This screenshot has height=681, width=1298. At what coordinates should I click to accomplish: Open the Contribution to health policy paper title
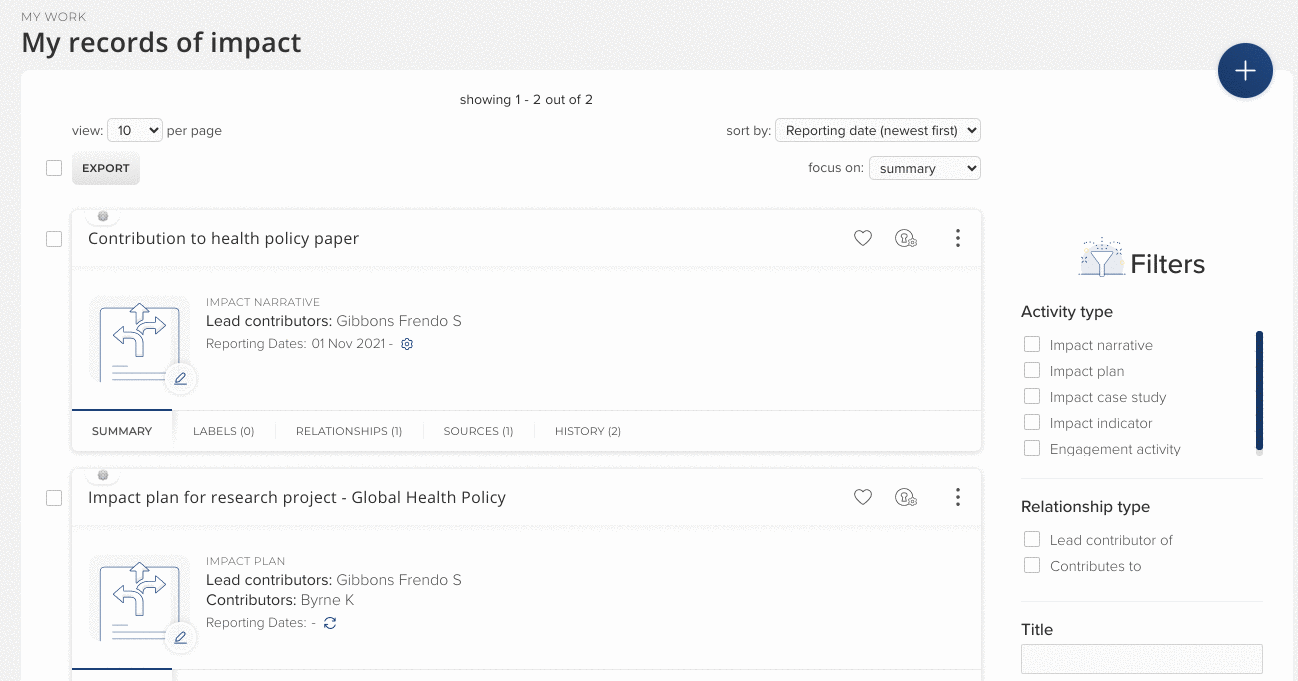tap(223, 238)
